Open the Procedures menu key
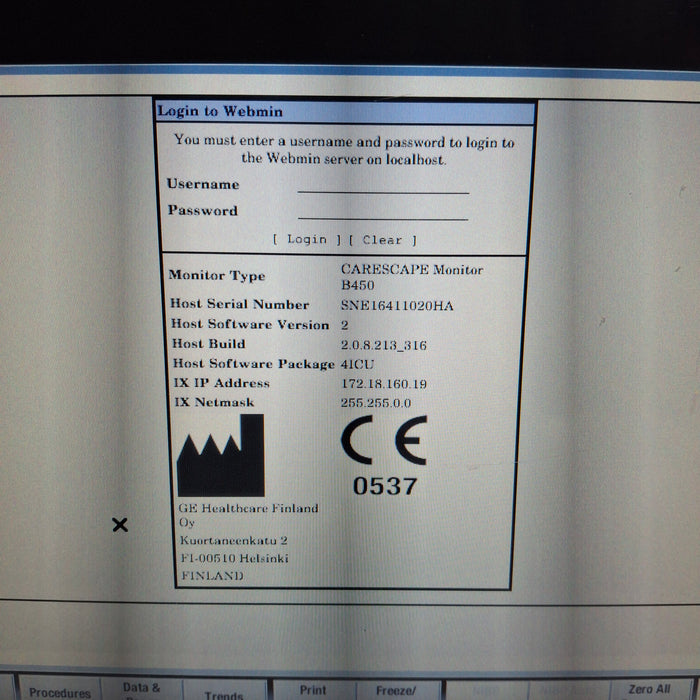700x700 pixels. tap(59, 691)
